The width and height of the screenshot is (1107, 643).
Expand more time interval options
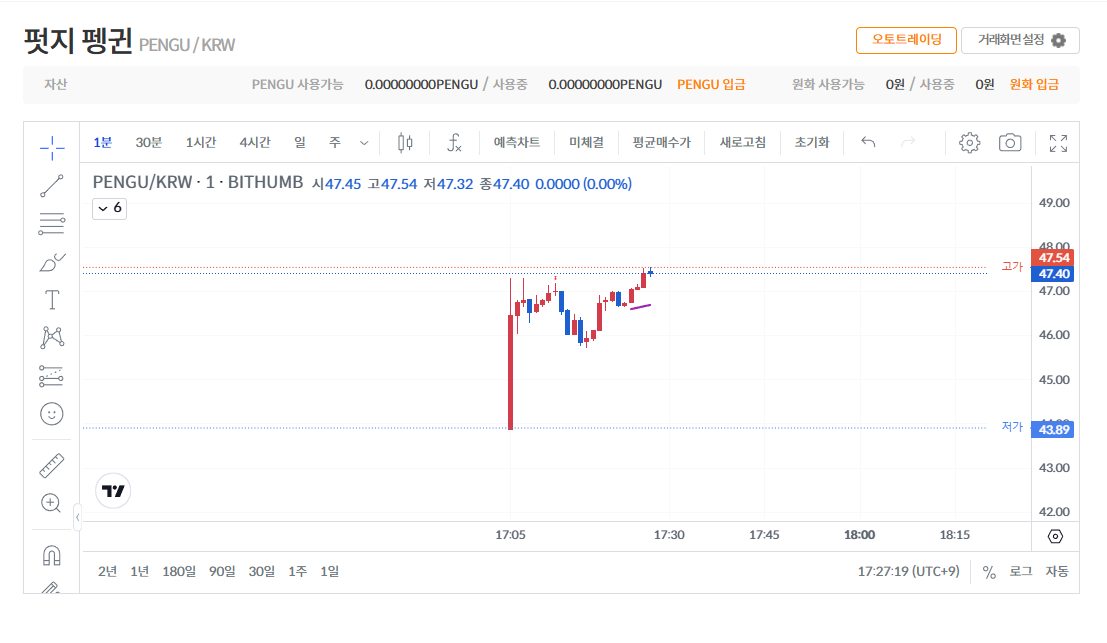click(x=364, y=143)
